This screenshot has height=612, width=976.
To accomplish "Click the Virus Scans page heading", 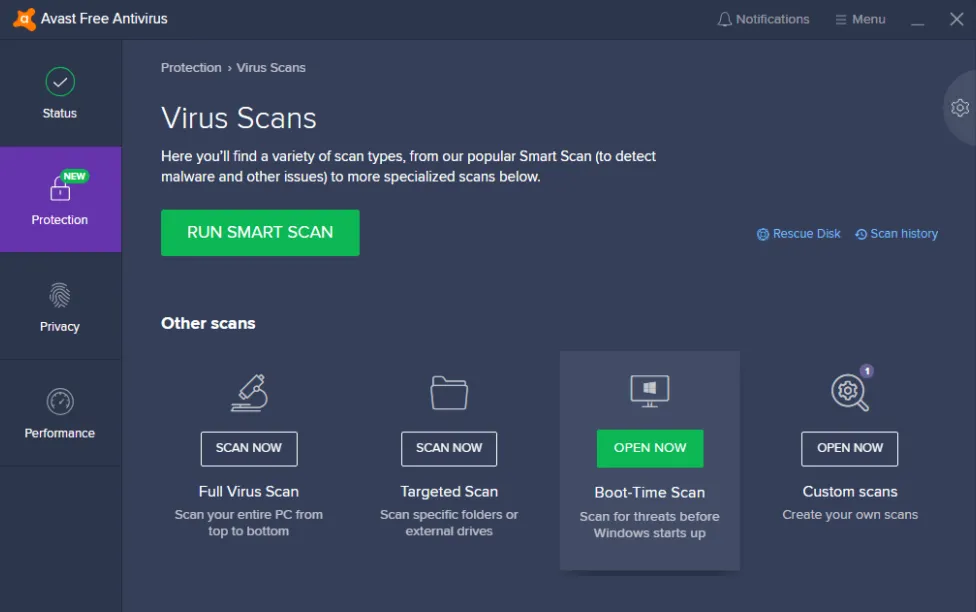I will click(x=239, y=118).
